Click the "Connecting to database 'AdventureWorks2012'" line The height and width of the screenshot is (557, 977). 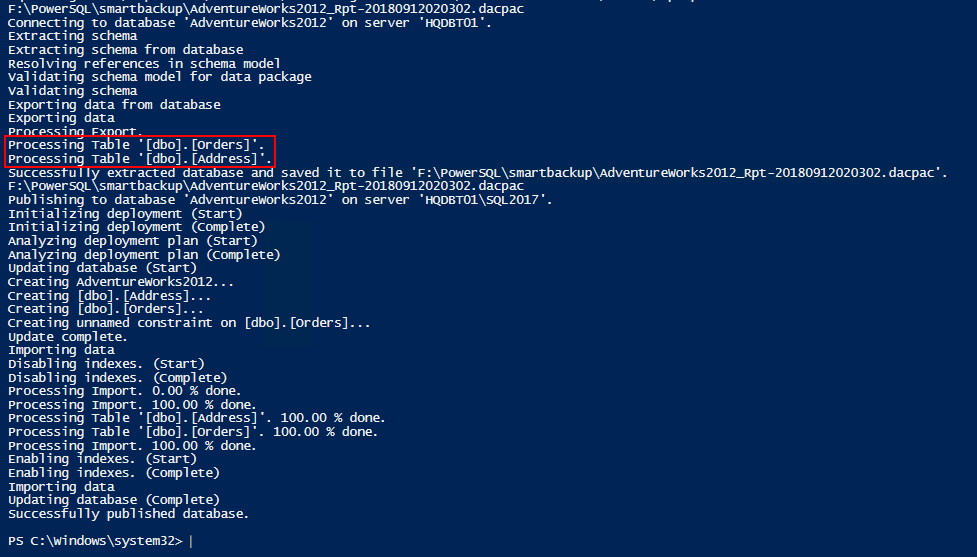[250, 23]
